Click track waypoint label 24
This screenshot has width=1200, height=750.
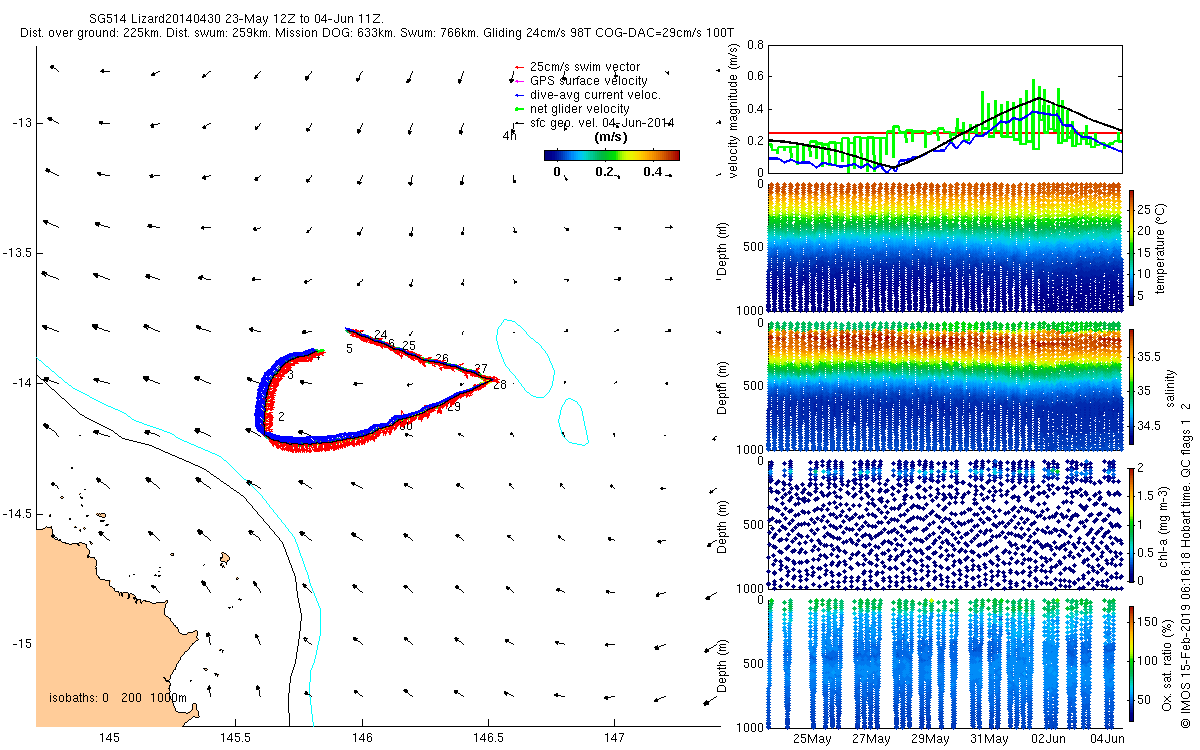coord(380,334)
